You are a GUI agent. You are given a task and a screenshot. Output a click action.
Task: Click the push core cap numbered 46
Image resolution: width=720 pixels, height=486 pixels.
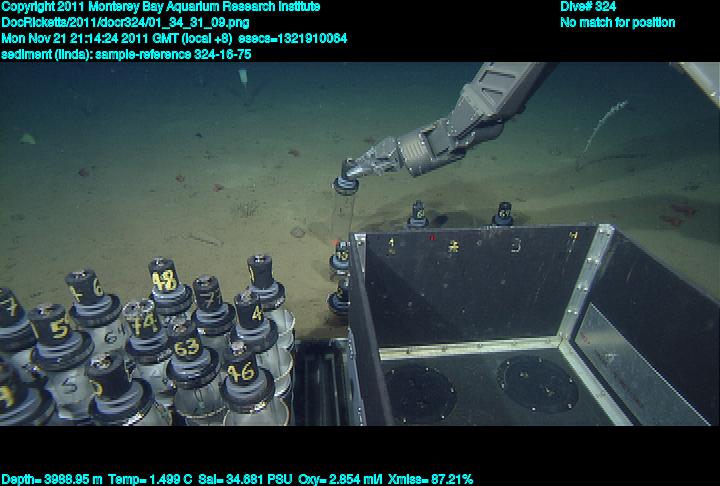click(x=241, y=369)
